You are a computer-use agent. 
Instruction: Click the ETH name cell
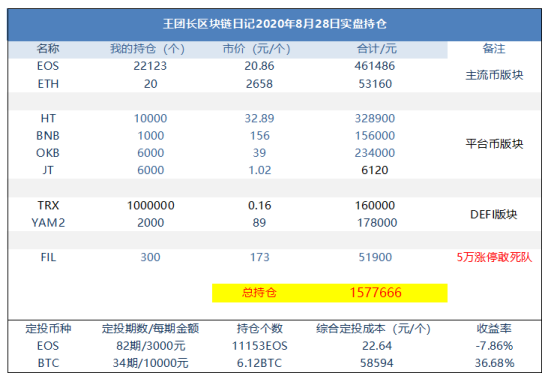point(48,84)
